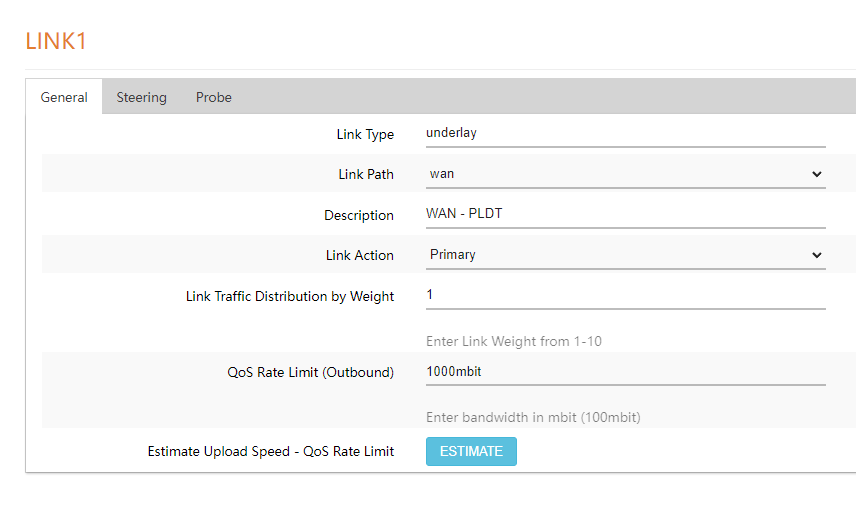The width and height of the screenshot is (856, 509).
Task: Select the QoS Rate Limit field showing 1000mbit
Action: click(x=625, y=371)
